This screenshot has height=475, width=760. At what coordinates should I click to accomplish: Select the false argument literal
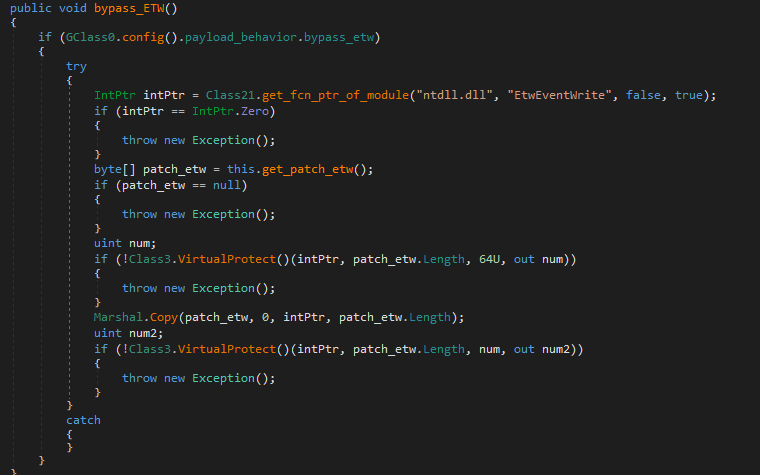pos(643,95)
